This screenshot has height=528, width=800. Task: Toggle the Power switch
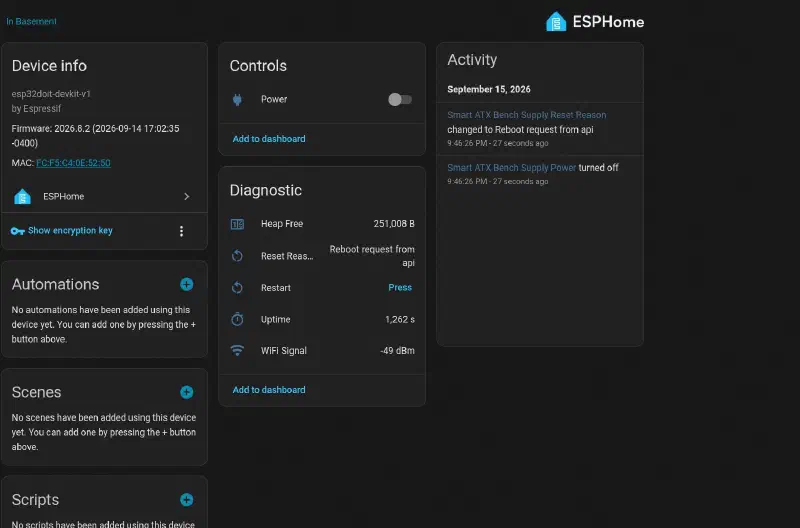(399, 99)
